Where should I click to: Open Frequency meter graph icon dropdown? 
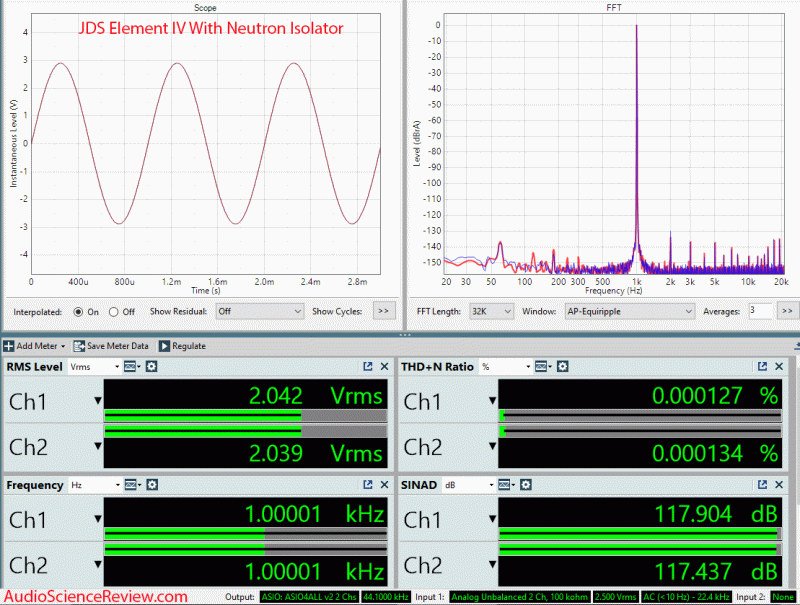click(133, 485)
